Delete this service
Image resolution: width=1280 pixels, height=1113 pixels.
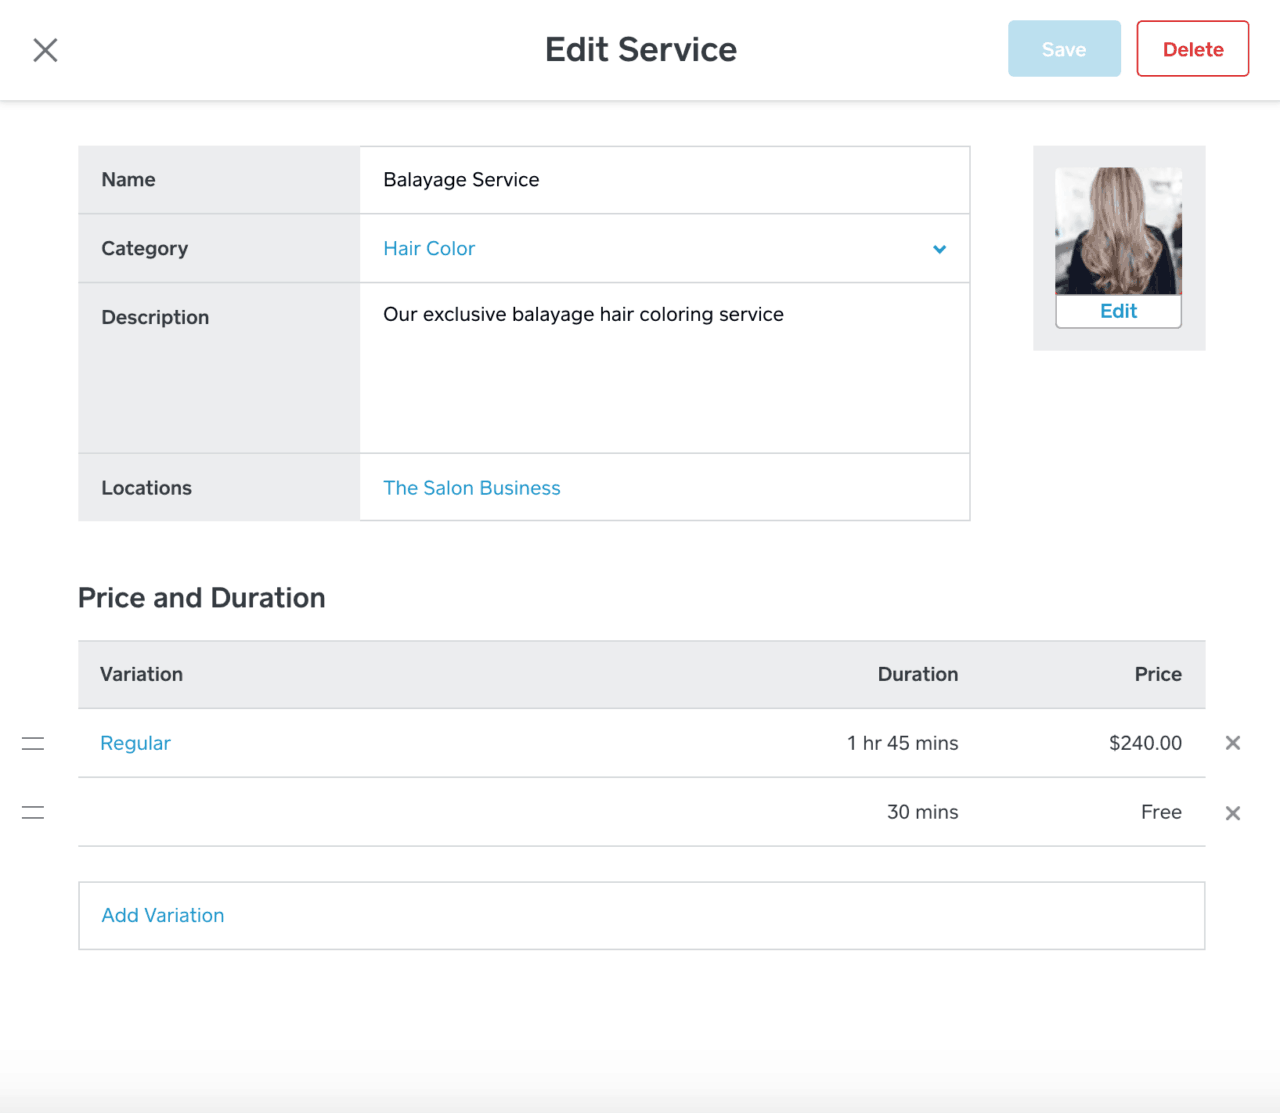click(x=1192, y=49)
